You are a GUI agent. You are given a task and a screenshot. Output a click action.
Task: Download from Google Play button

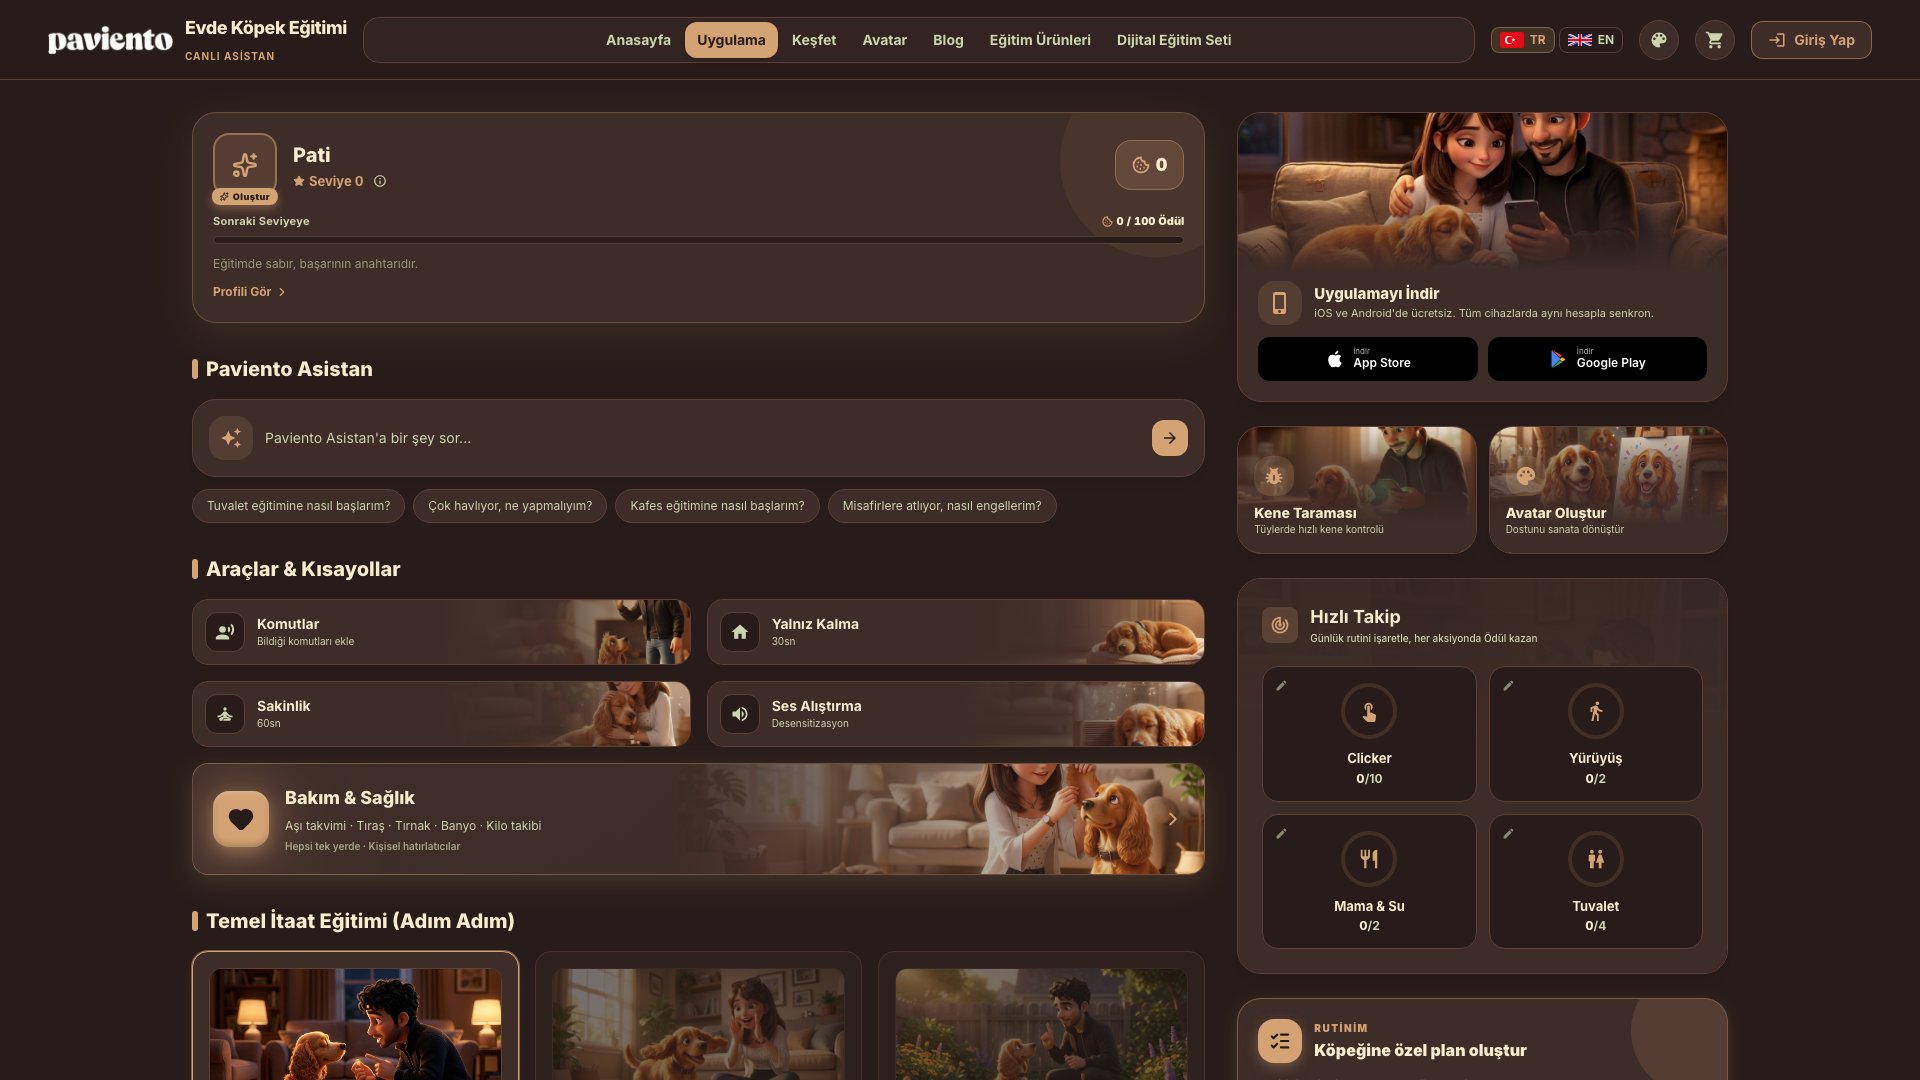(x=1597, y=359)
